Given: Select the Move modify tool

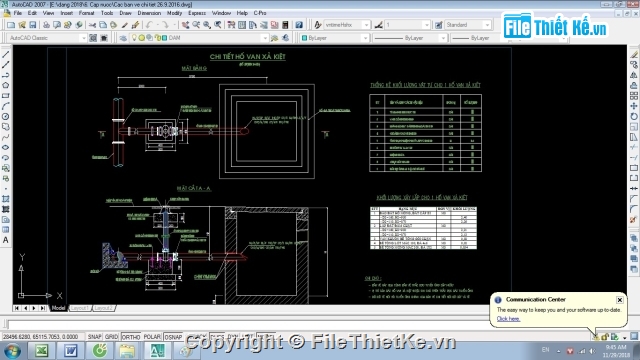Looking at the screenshot, I should coord(634,106).
